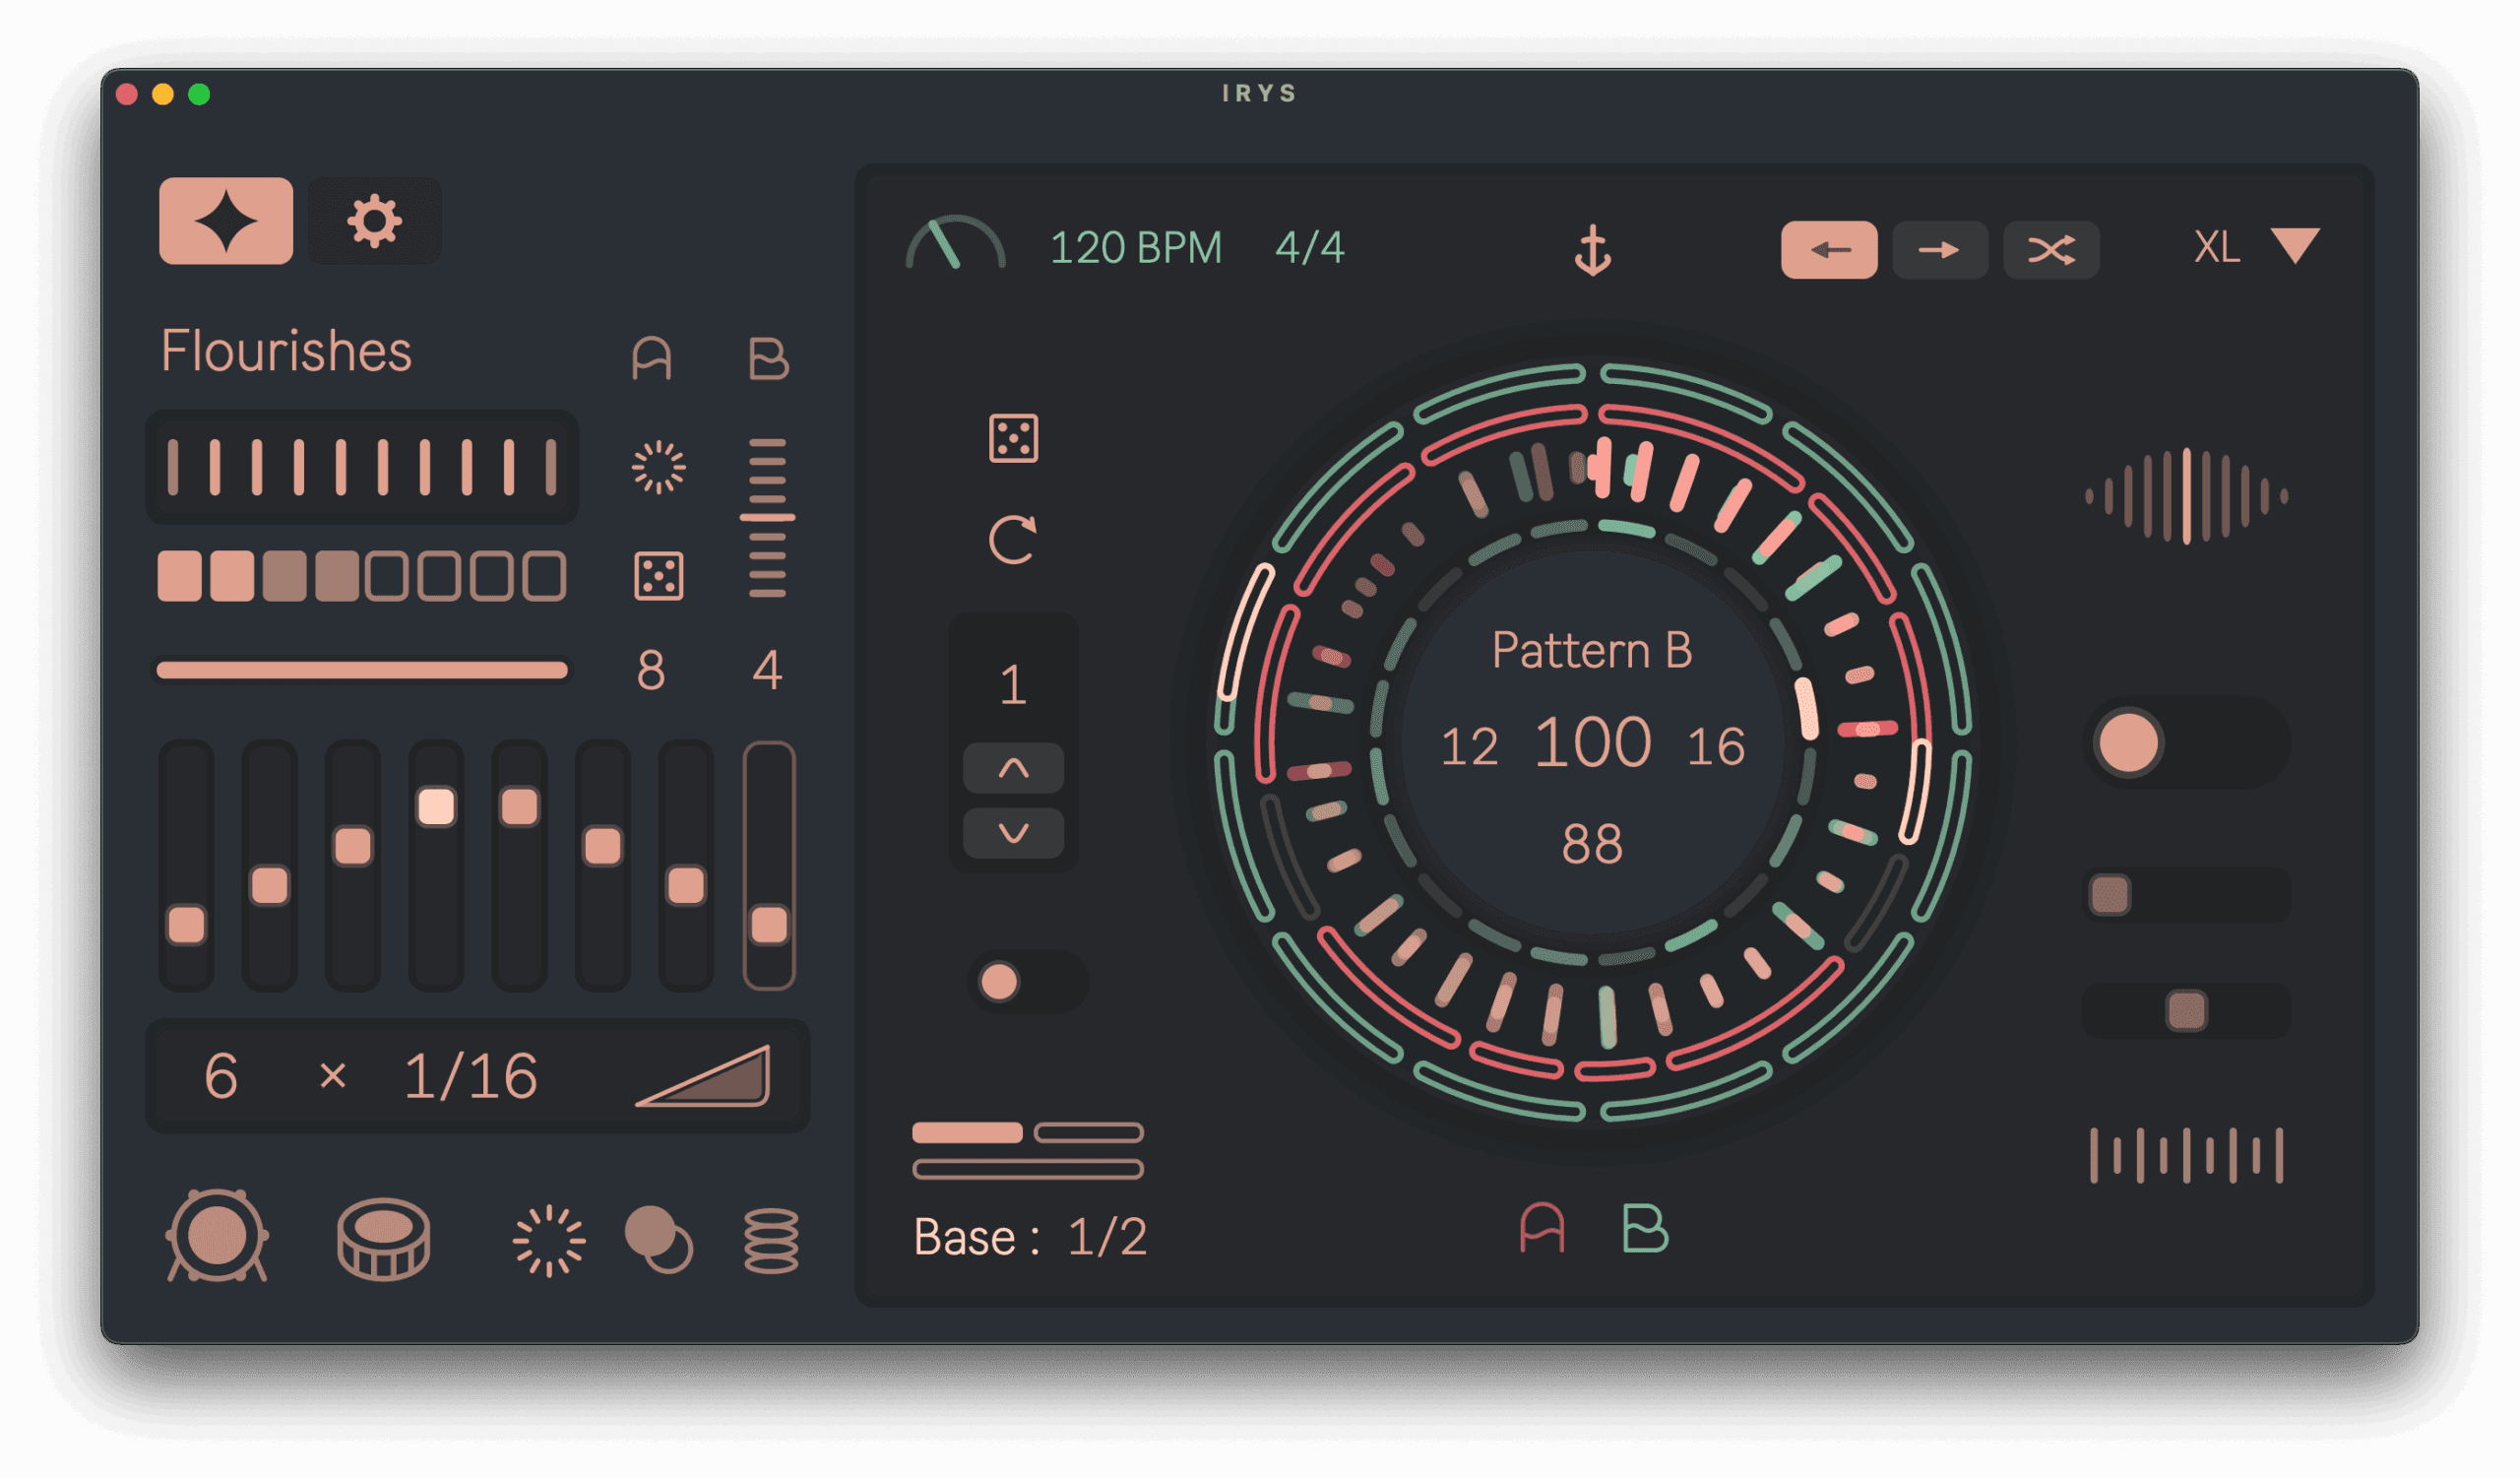Decrease value with the down chevron
The image size is (2520, 1478).
point(1014,833)
